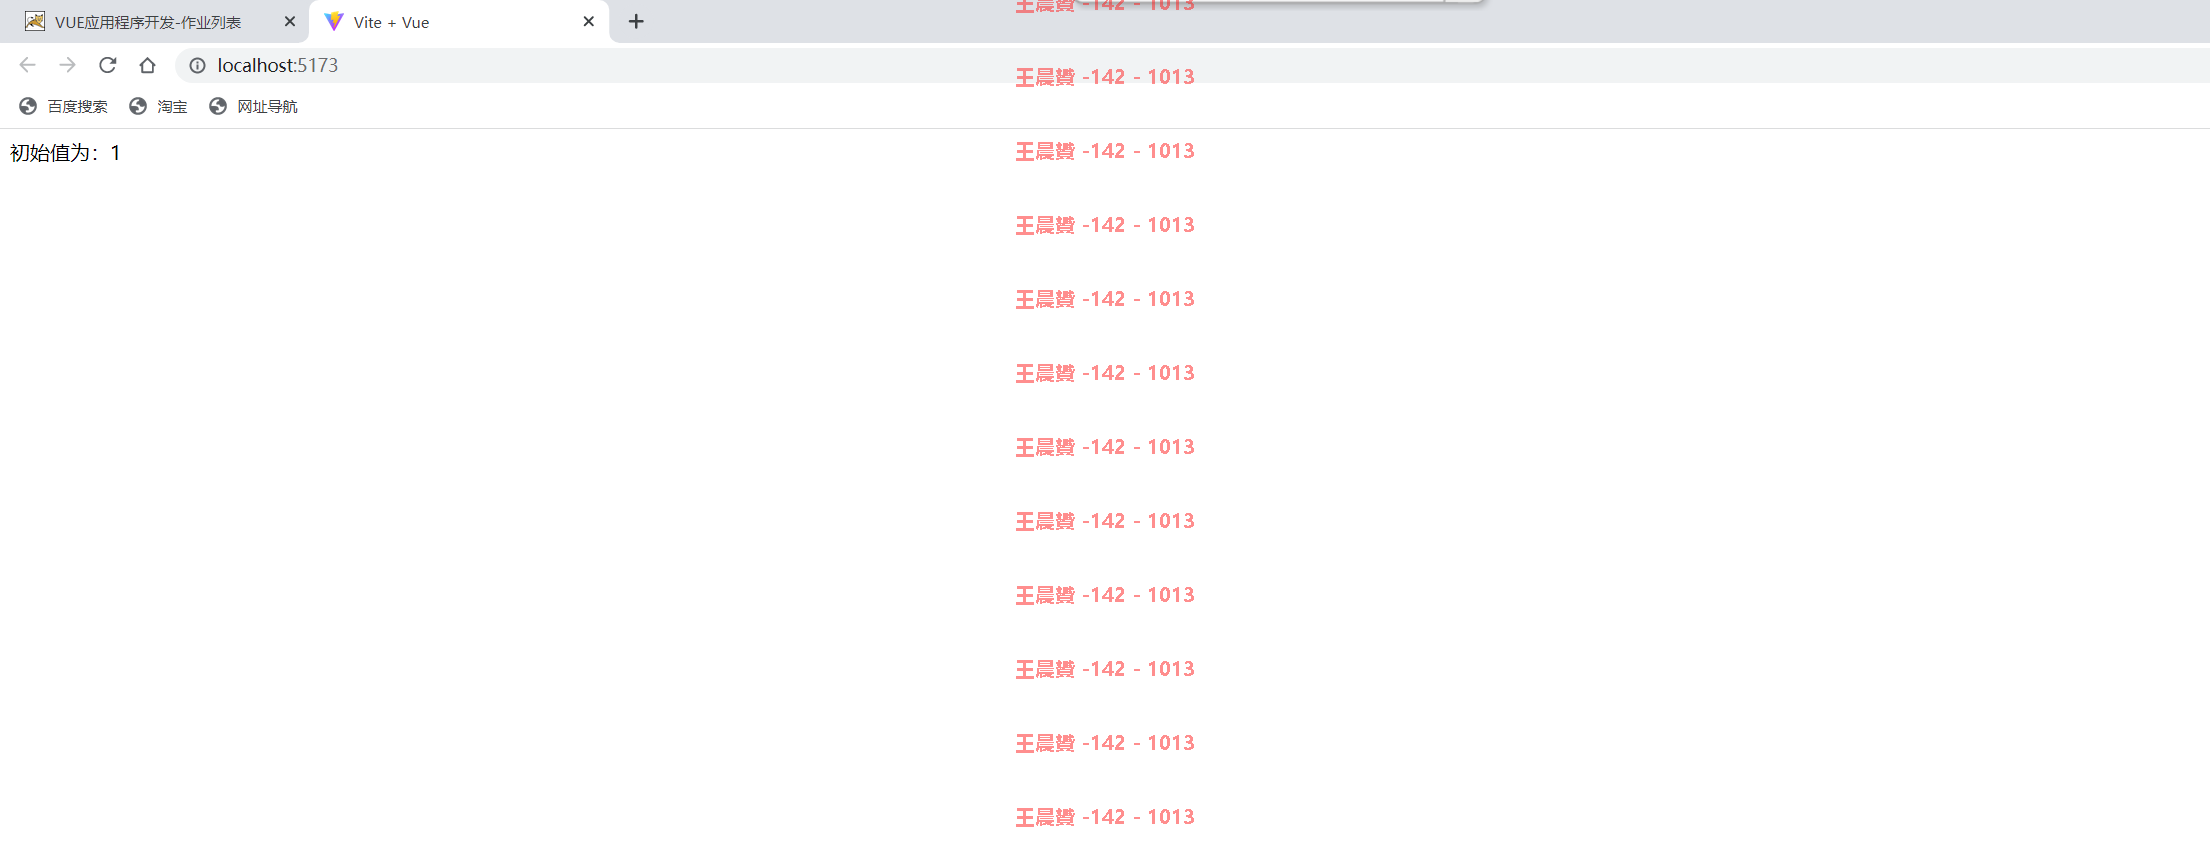Click the browser forward arrow

point(67,65)
